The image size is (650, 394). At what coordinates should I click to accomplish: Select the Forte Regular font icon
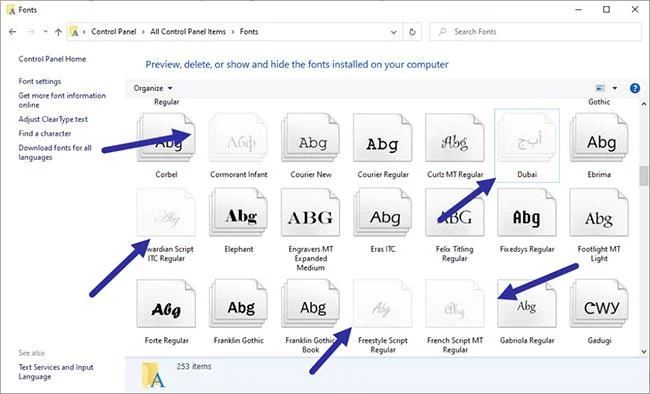[166, 304]
